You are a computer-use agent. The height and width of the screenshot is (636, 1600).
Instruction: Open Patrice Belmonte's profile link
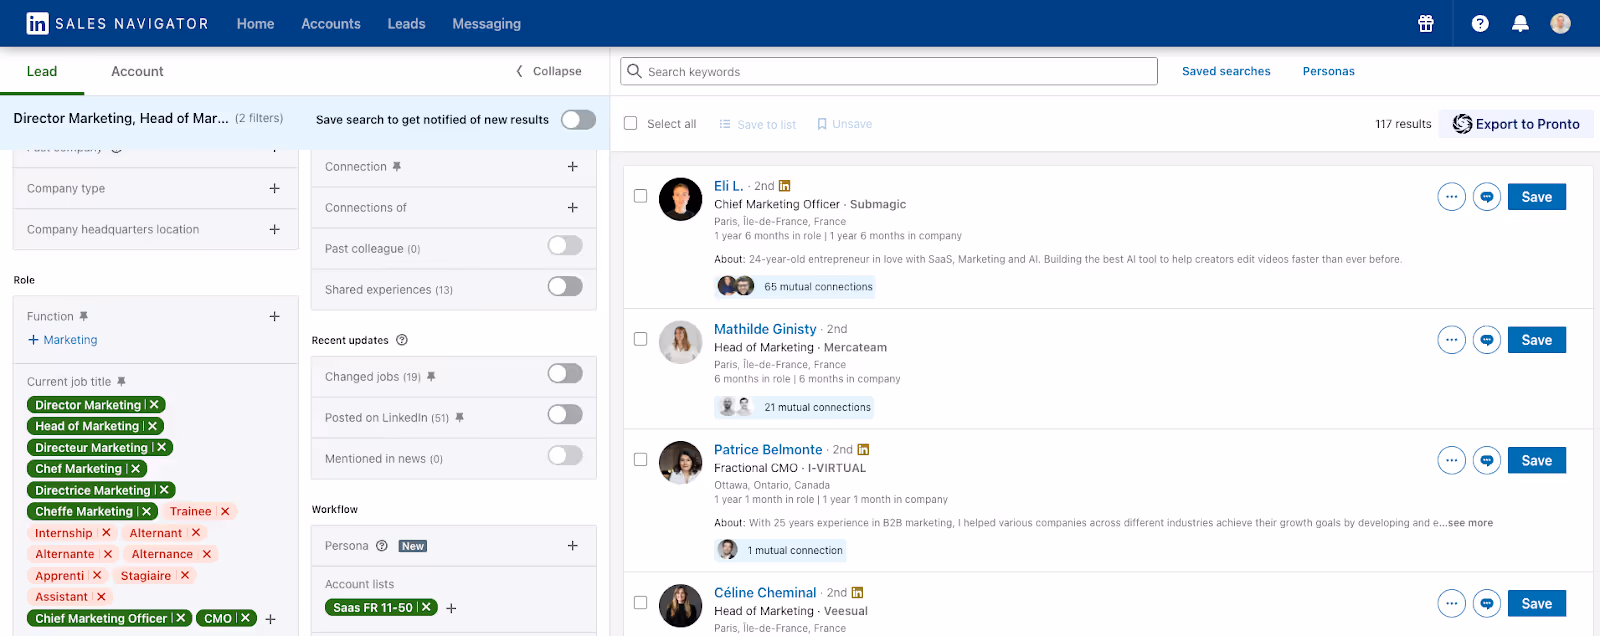768,449
